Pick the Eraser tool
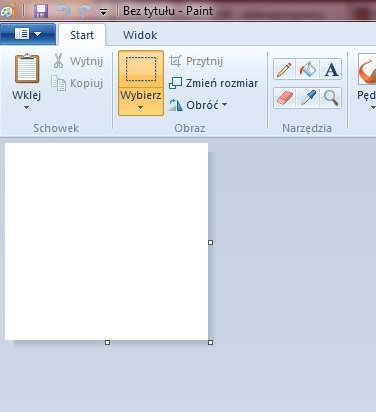The height and width of the screenshot is (412, 376). coord(284,98)
